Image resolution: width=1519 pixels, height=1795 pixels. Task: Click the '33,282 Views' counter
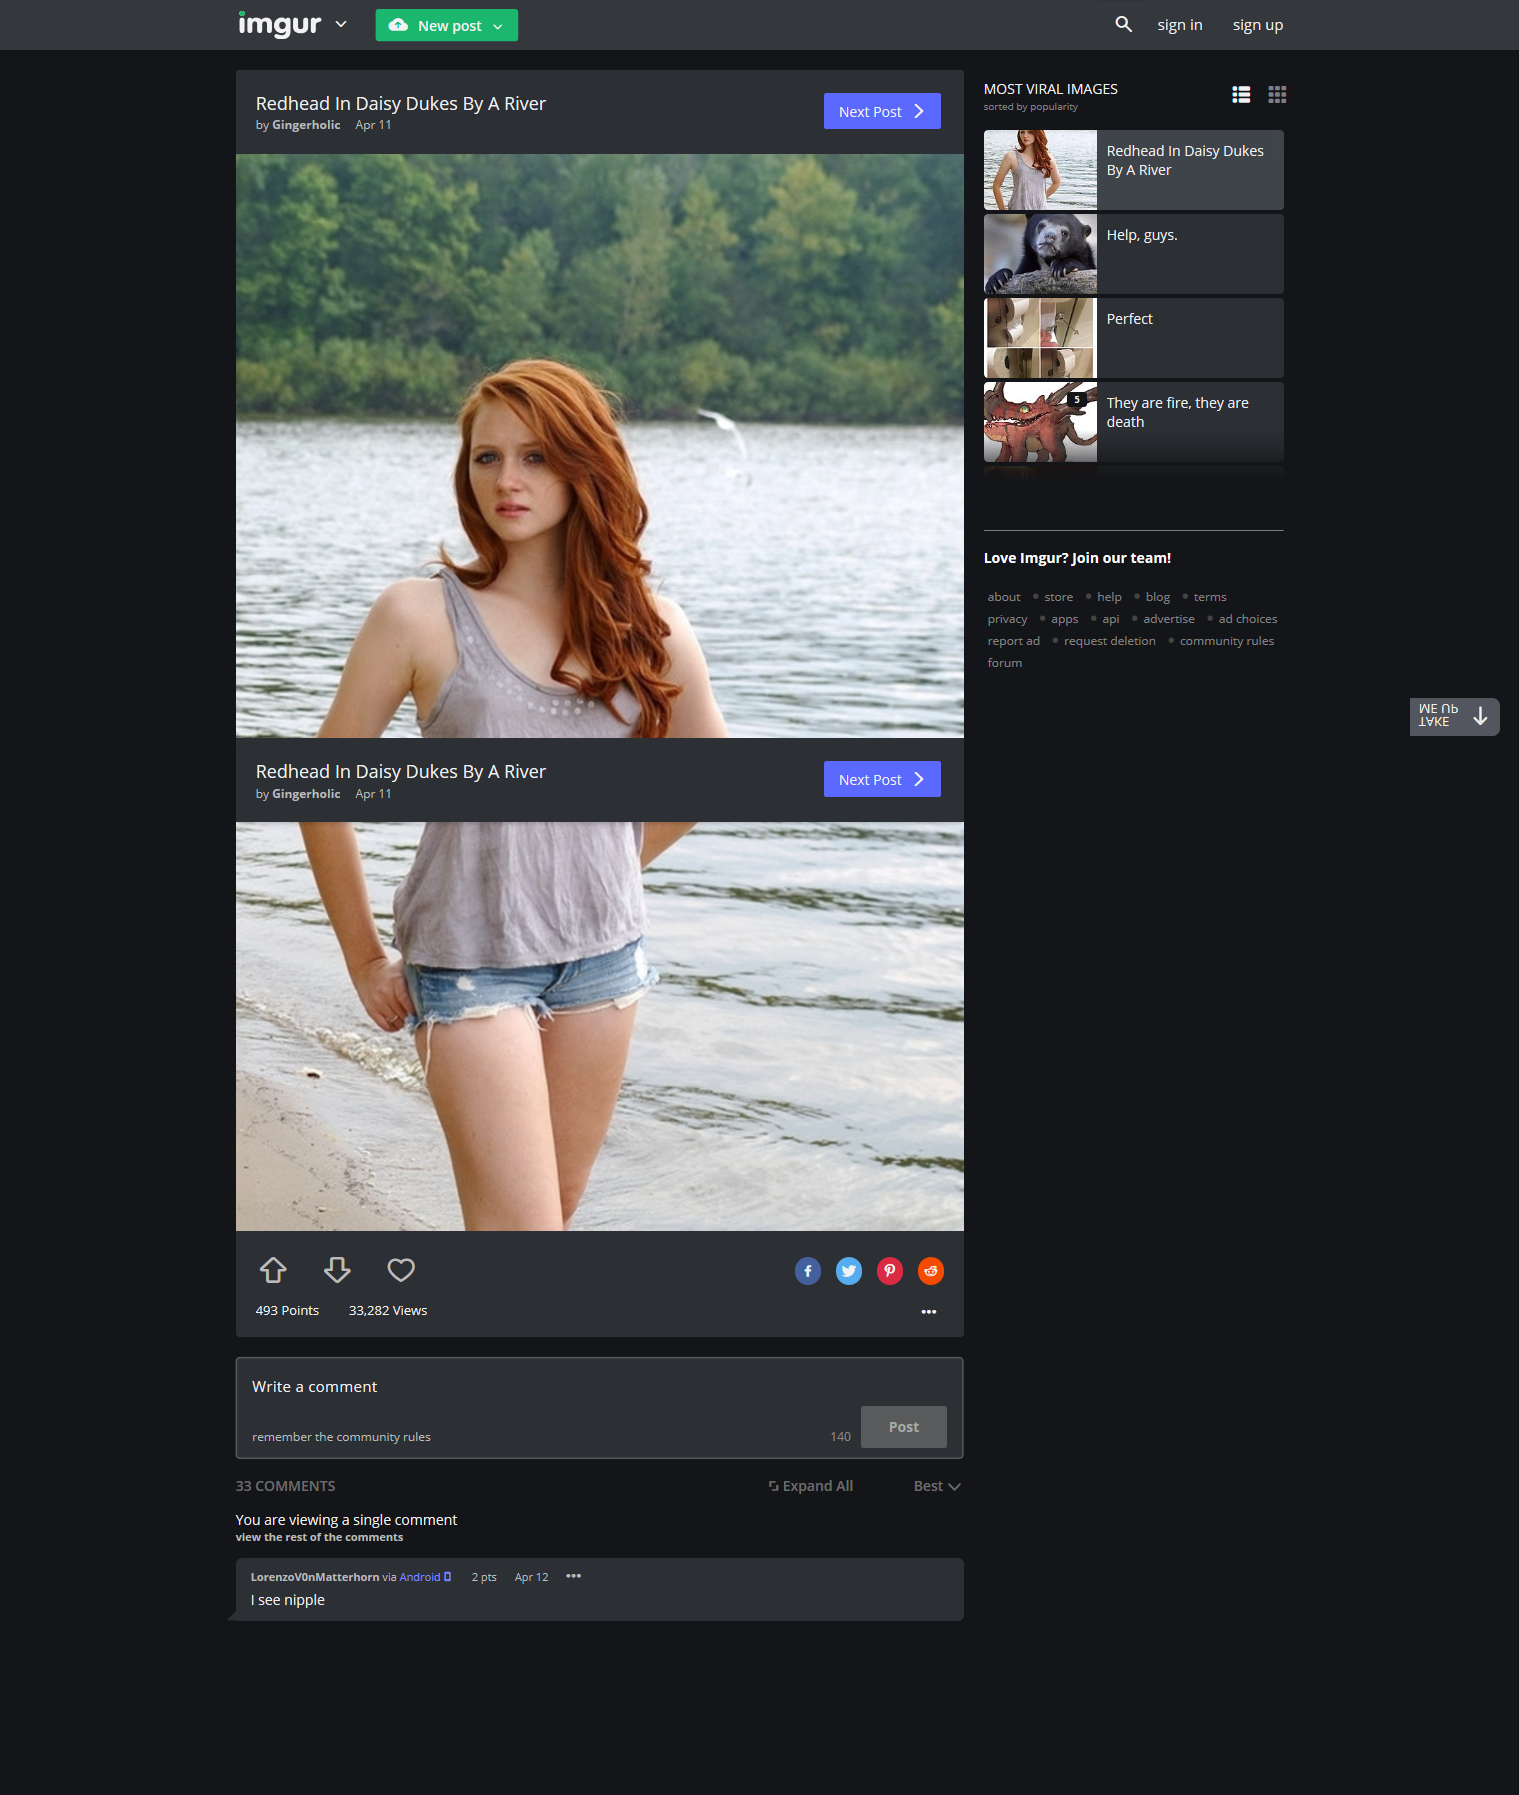click(388, 1310)
